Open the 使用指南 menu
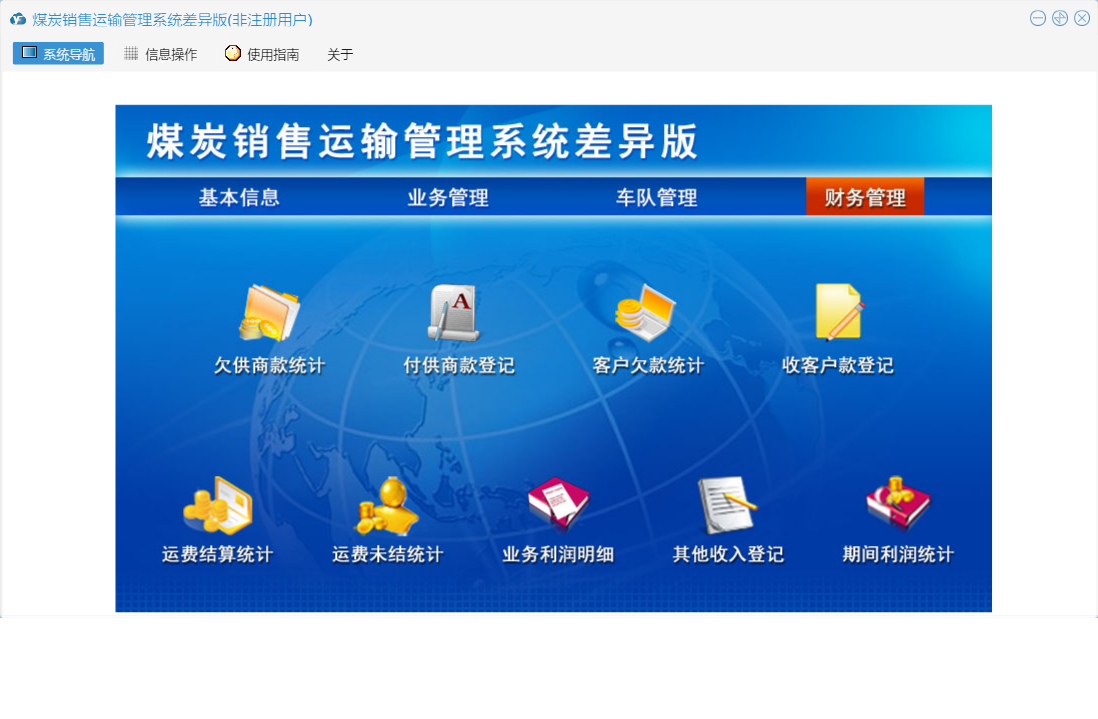This screenshot has height=719, width=1098. (x=262, y=54)
